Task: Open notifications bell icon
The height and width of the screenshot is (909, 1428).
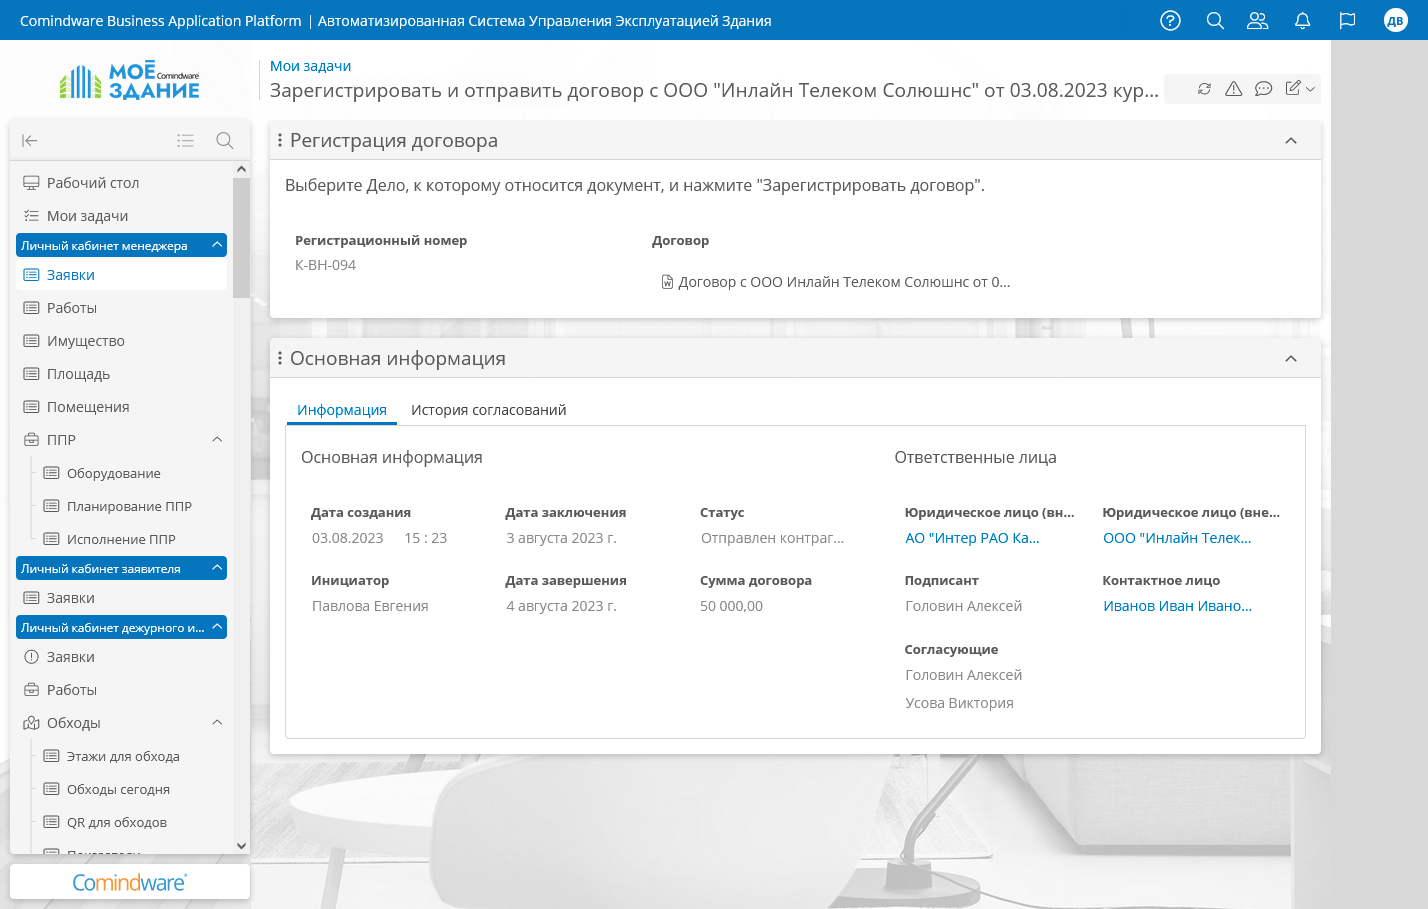Action: tap(1302, 20)
